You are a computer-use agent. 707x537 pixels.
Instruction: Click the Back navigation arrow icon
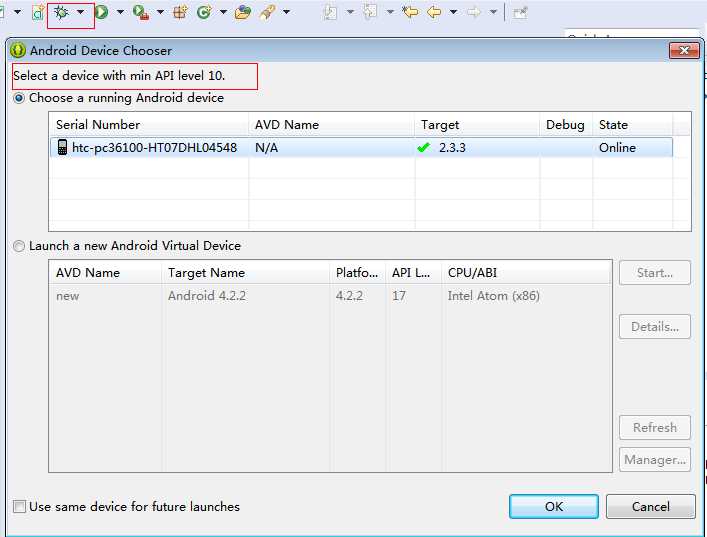434,12
